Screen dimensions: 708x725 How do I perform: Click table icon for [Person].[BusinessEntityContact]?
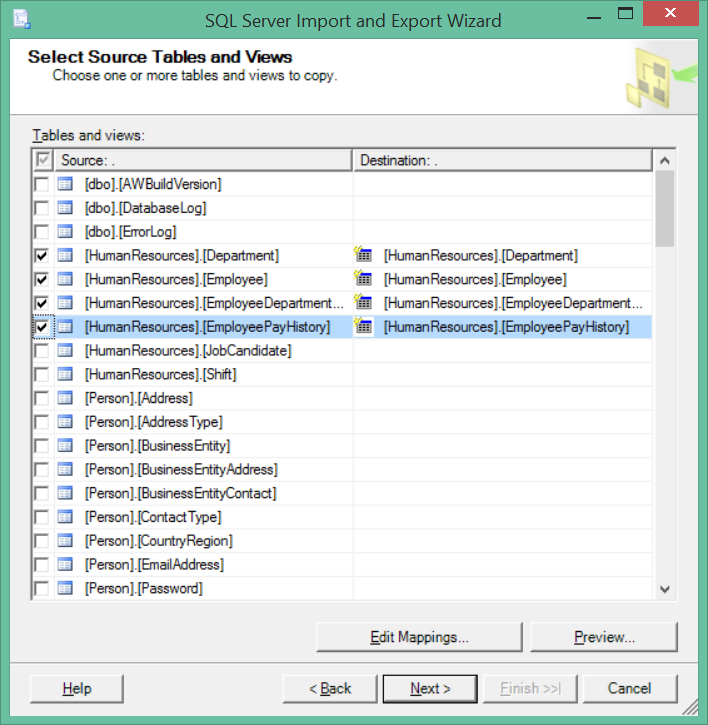click(65, 493)
